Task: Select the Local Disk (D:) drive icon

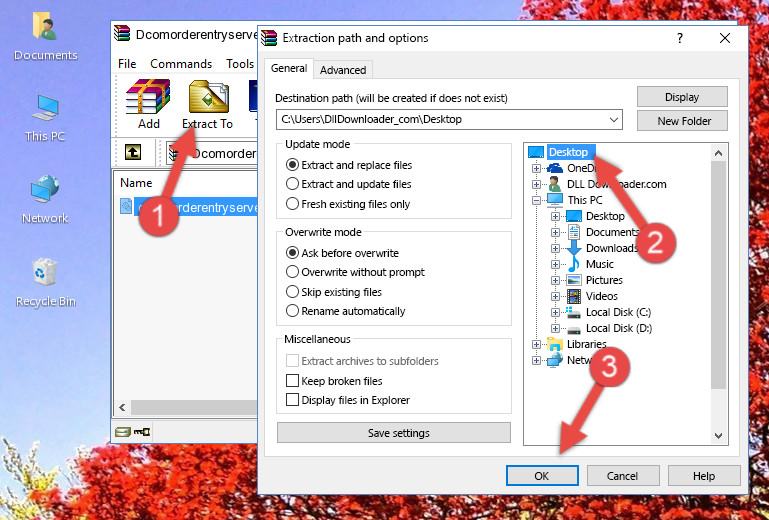Action: pyautogui.click(x=574, y=329)
